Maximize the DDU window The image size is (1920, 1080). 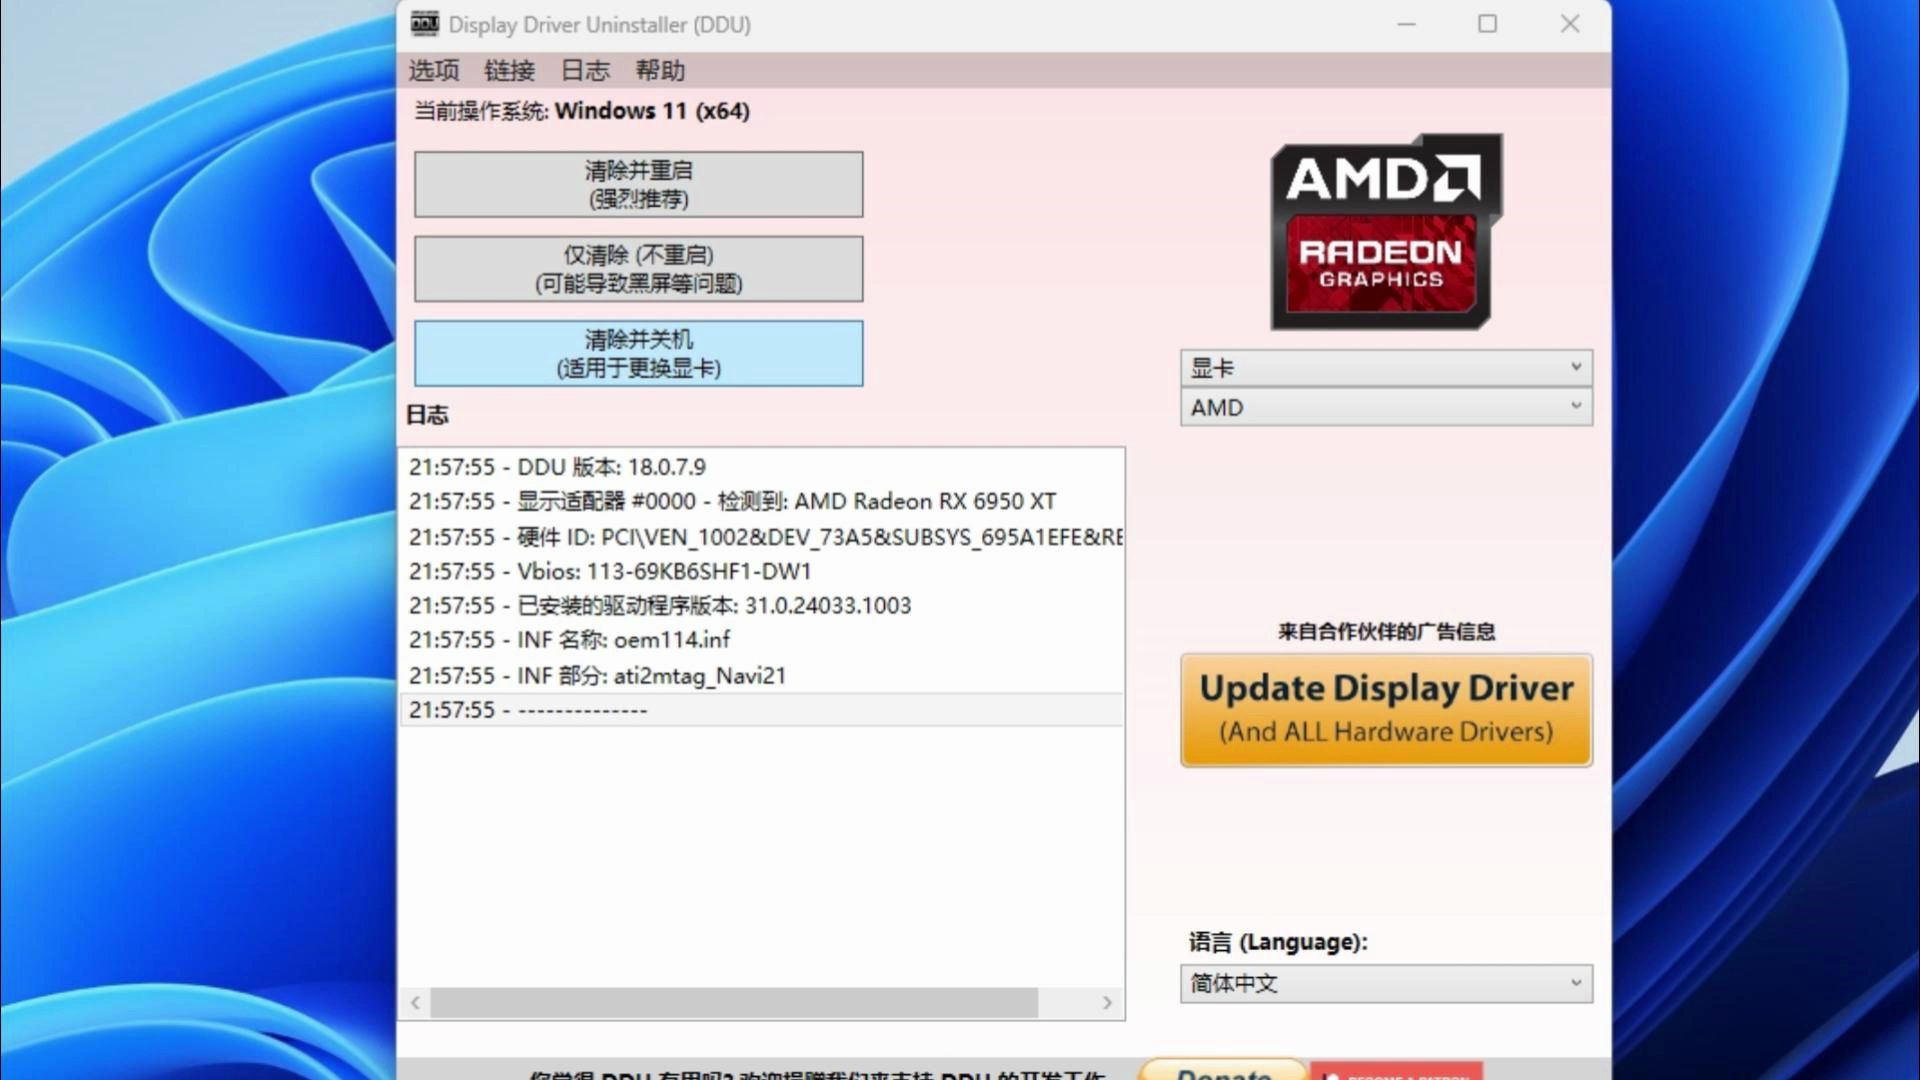1488,24
